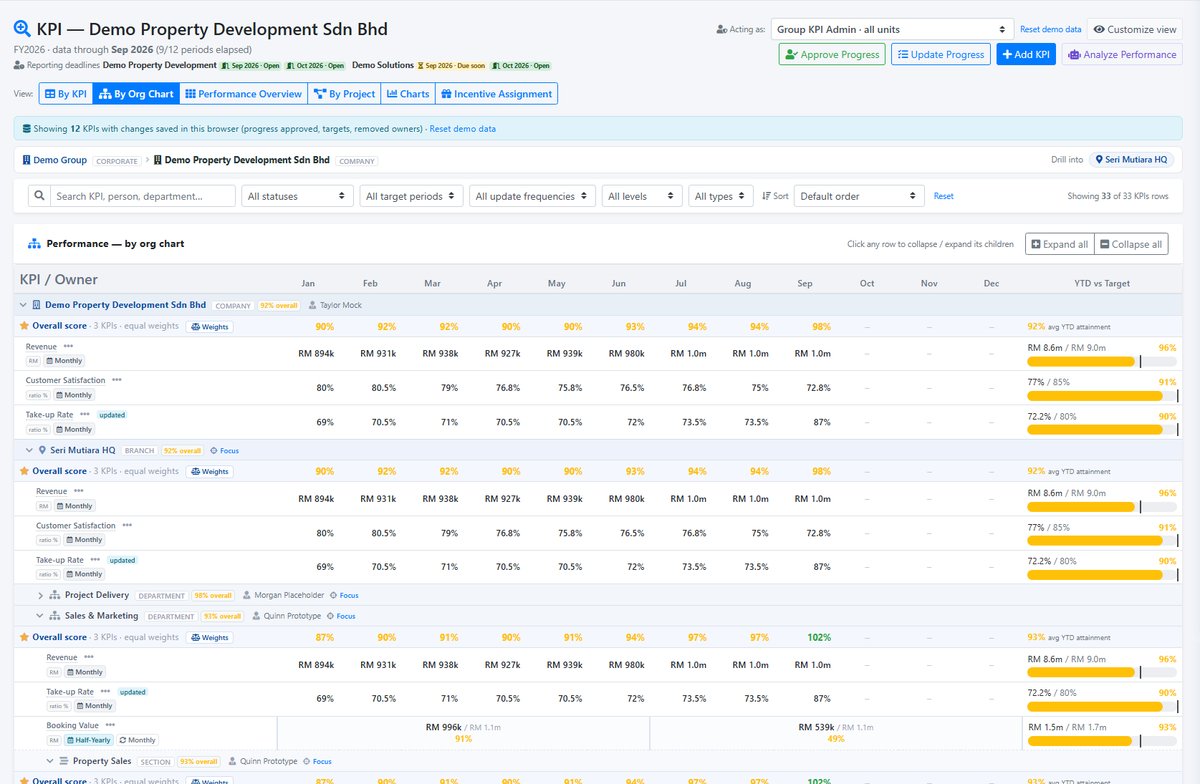Click the star icon on Sales & Marketing Overall score
Screen dimensions: 1200x784
point(24,637)
